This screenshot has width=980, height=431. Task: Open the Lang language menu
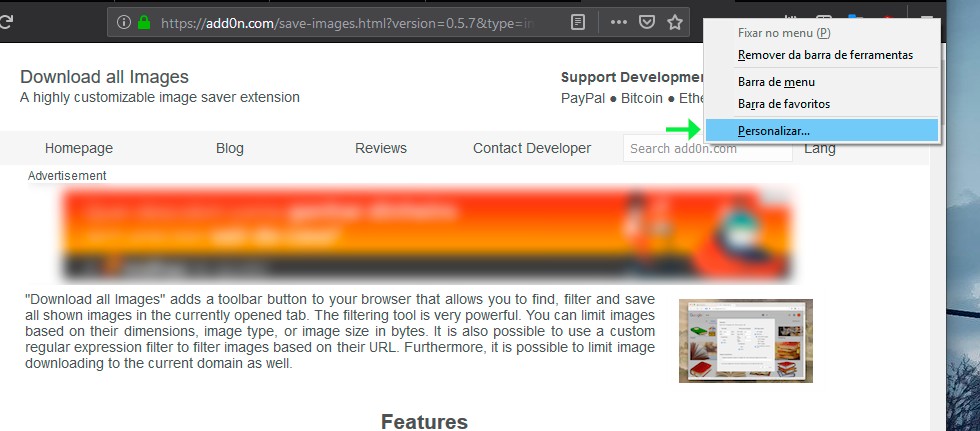819,149
